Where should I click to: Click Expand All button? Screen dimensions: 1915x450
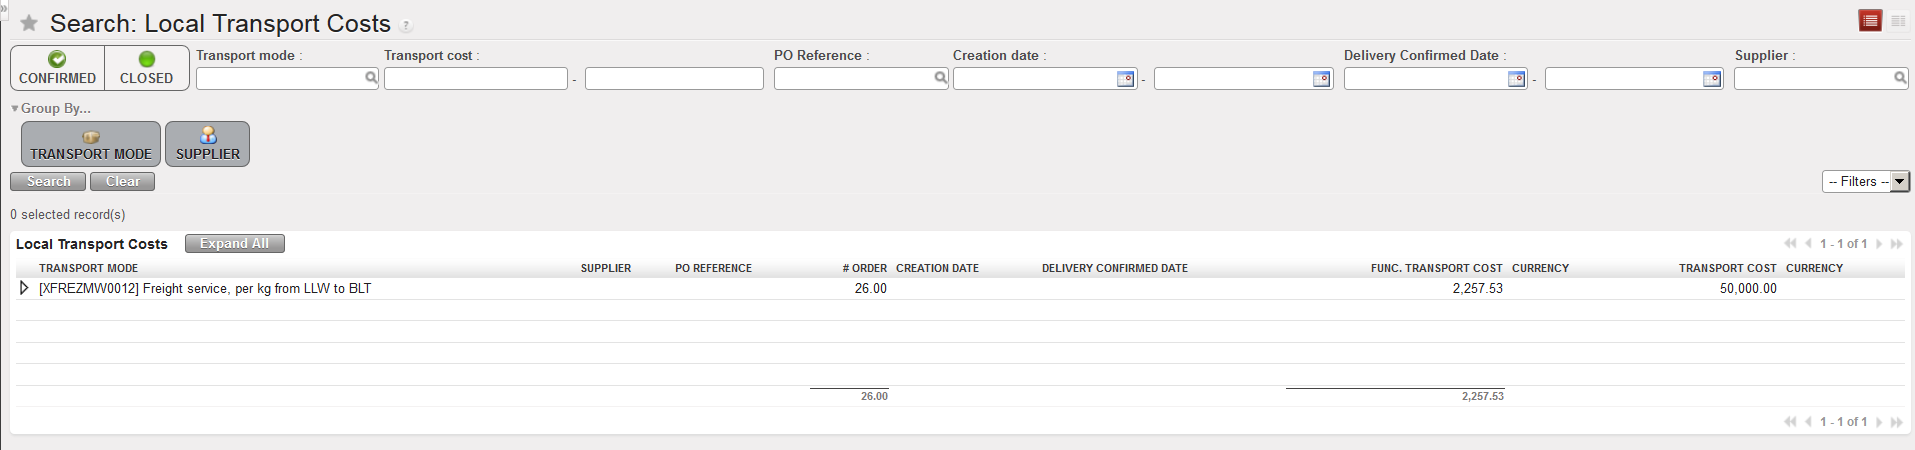pyautogui.click(x=234, y=243)
